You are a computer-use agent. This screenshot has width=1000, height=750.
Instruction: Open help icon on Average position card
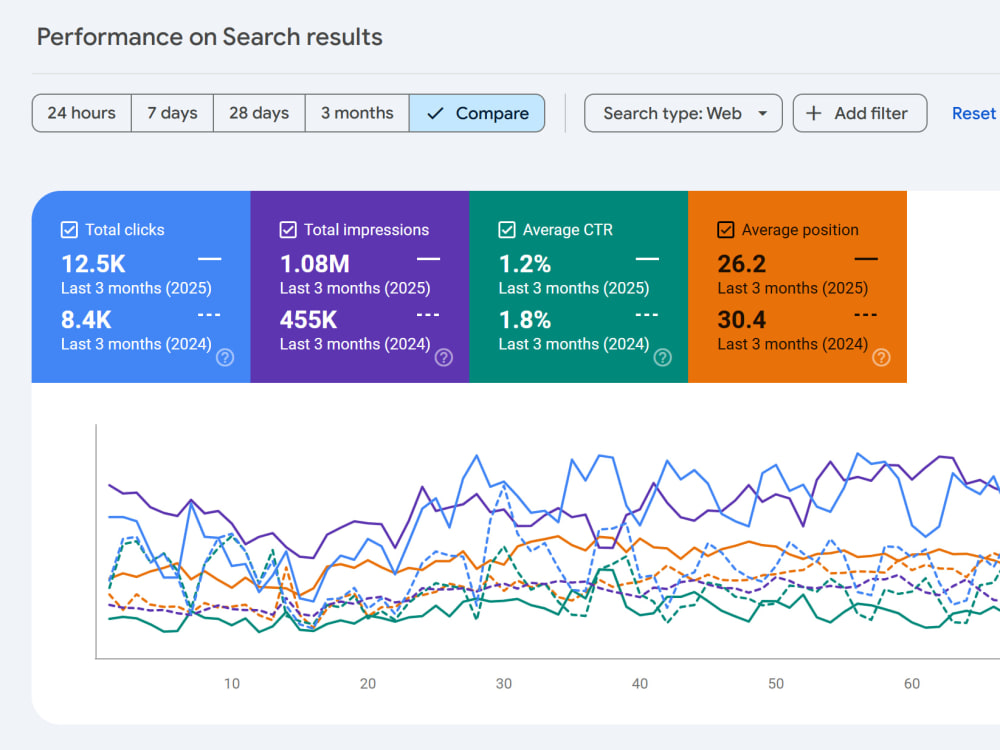[x=881, y=358]
